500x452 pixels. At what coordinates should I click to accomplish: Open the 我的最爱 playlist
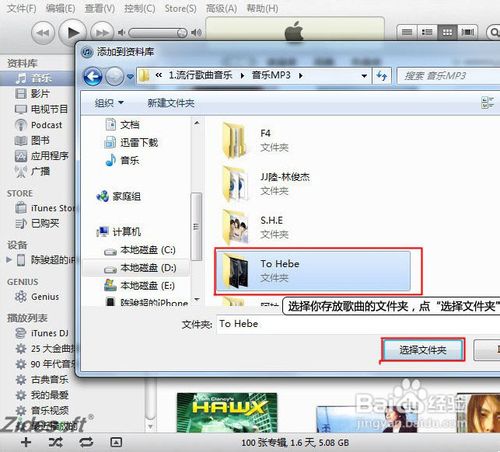(42, 395)
